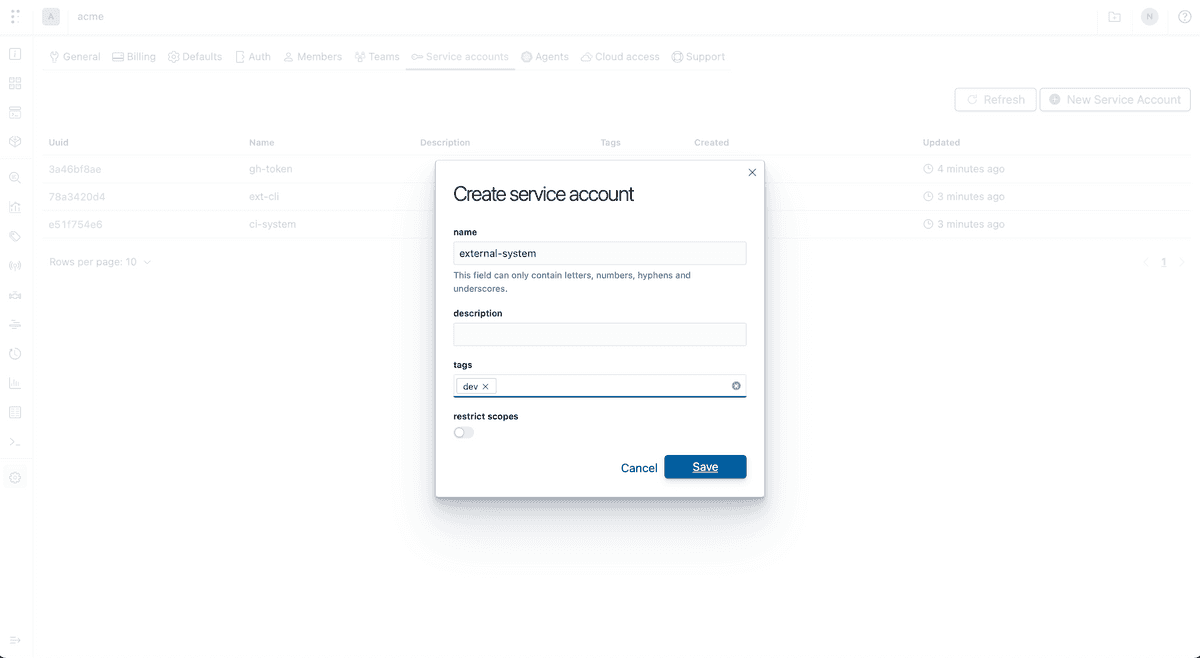This screenshot has width=1200, height=658.
Task: Switch to the Defaults tab
Action: point(195,57)
